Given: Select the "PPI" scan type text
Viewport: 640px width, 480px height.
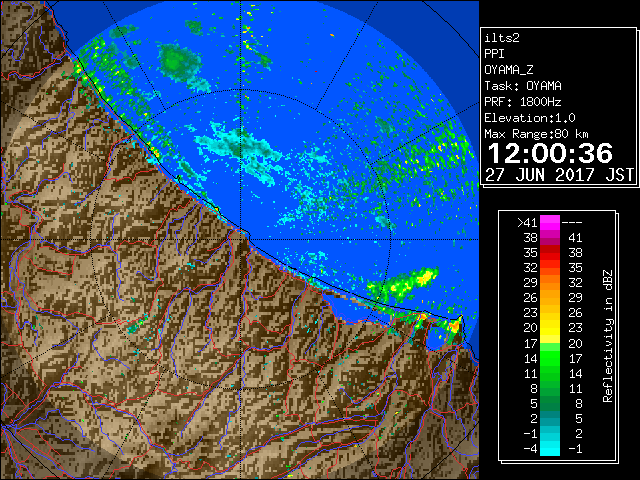Looking at the screenshot, I should [494, 54].
